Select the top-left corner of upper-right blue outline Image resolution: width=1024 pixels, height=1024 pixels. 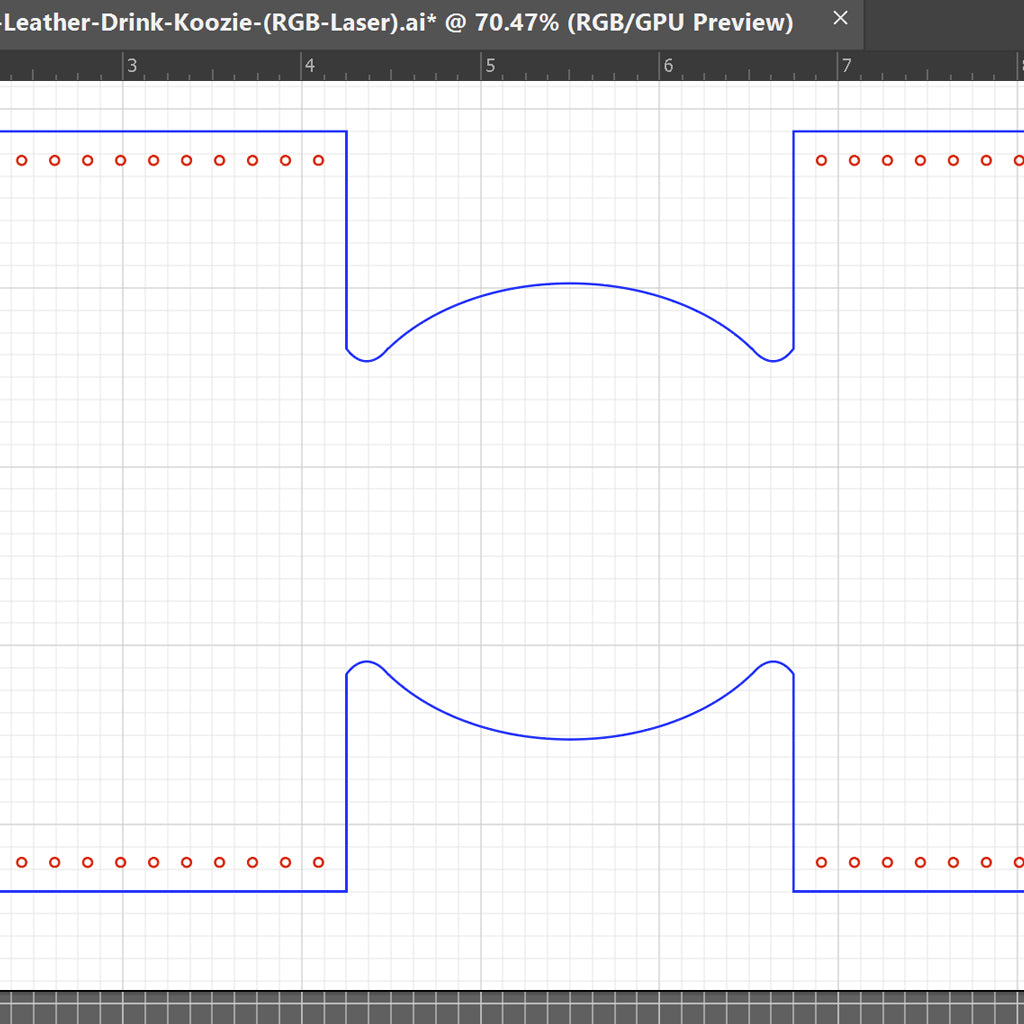pyautogui.click(x=794, y=131)
